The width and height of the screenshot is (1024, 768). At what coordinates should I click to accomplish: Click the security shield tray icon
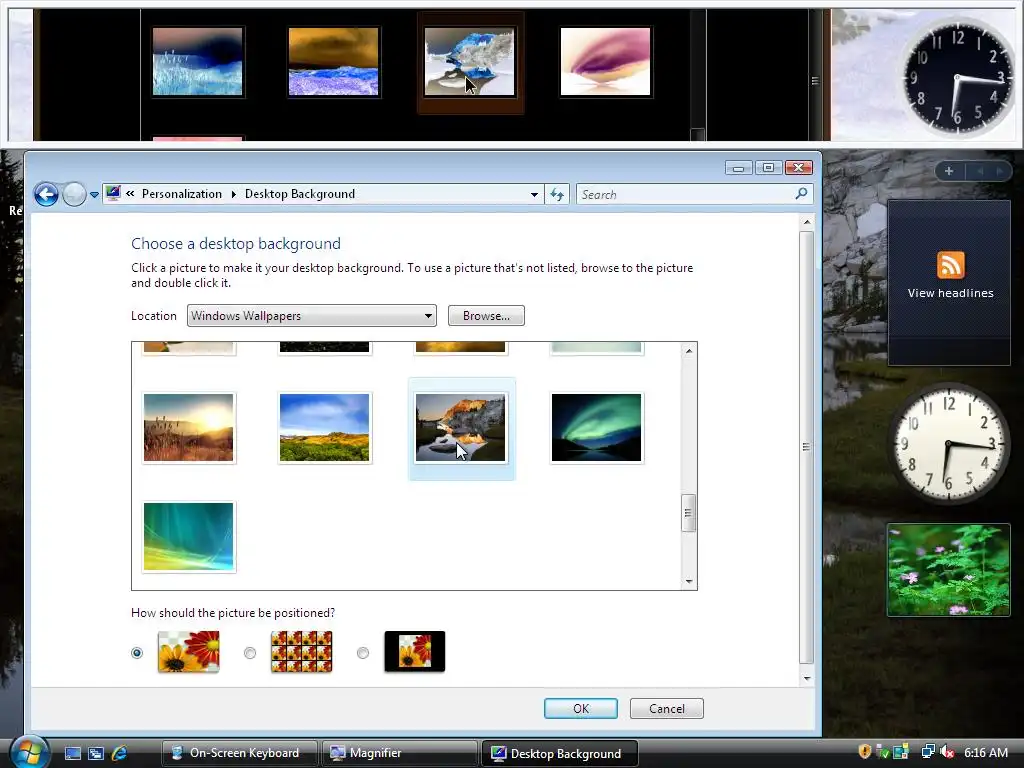pos(865,752)
